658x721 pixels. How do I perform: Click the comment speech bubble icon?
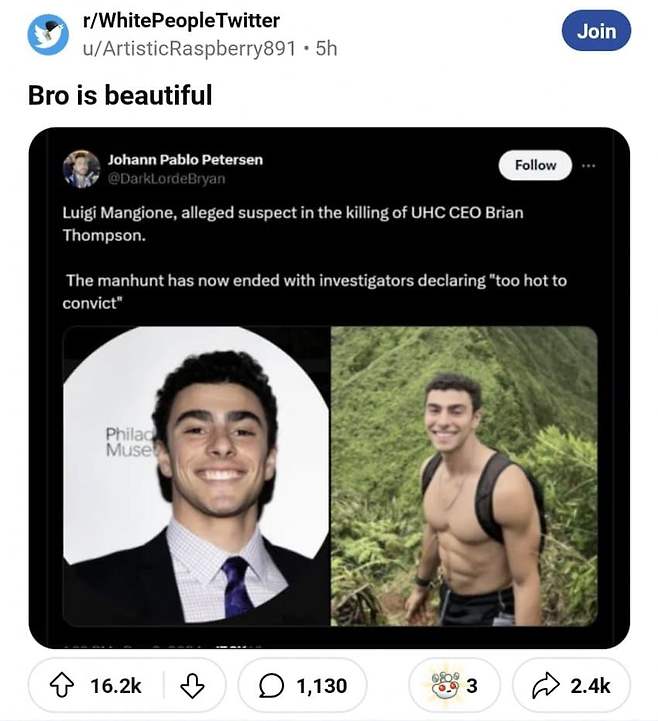271,685
